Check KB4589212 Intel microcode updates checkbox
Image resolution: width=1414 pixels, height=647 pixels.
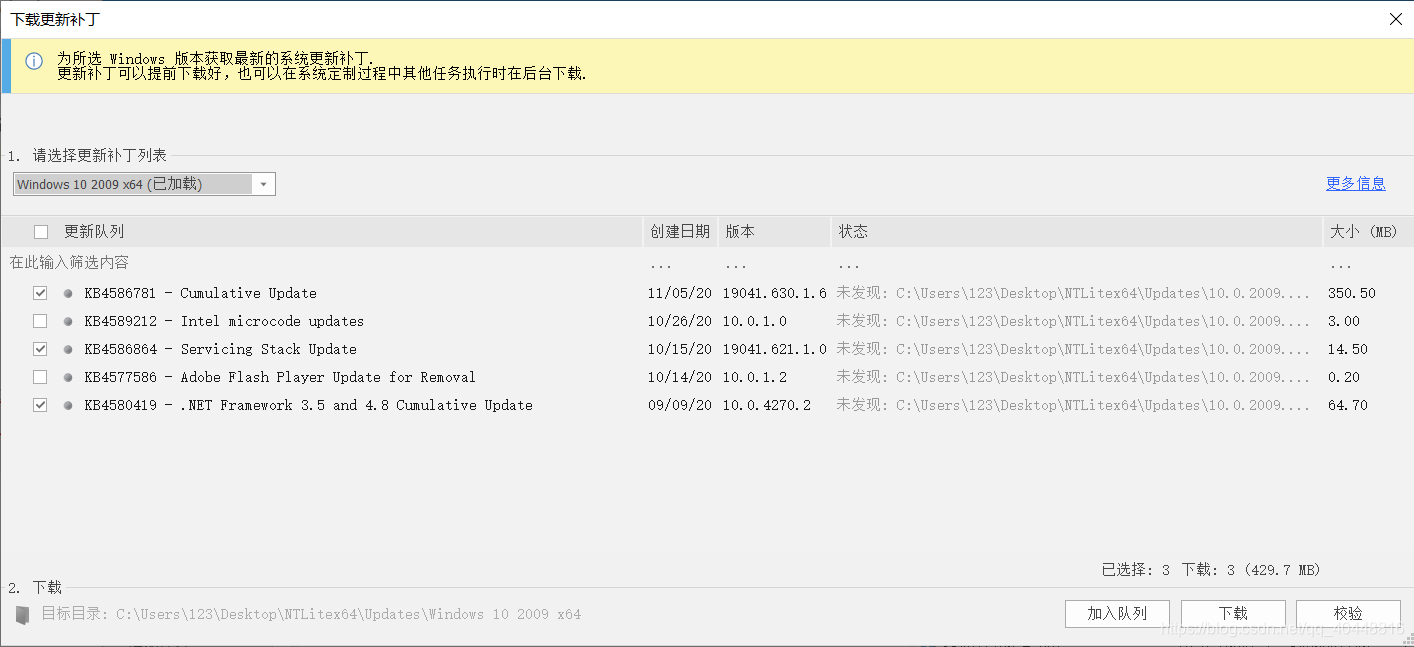[40, 322]
